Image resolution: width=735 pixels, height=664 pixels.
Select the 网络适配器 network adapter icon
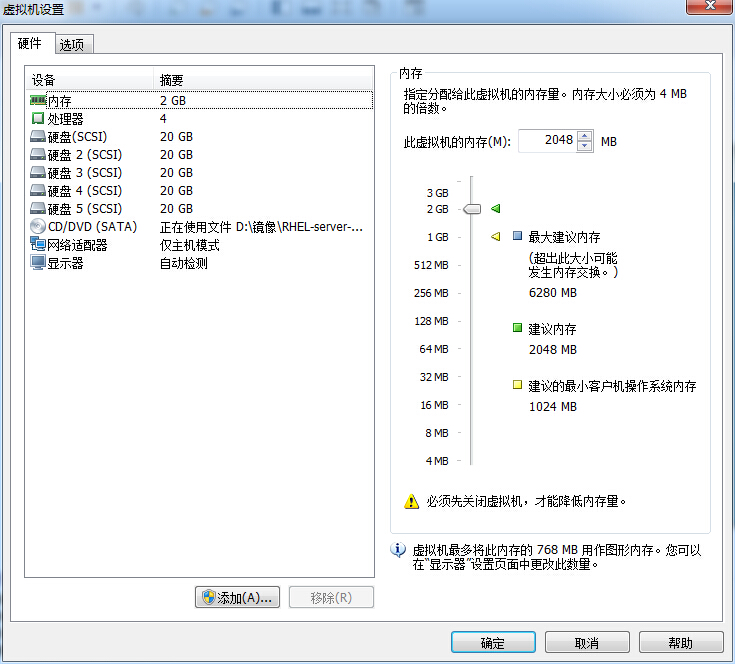pos(38,245)
